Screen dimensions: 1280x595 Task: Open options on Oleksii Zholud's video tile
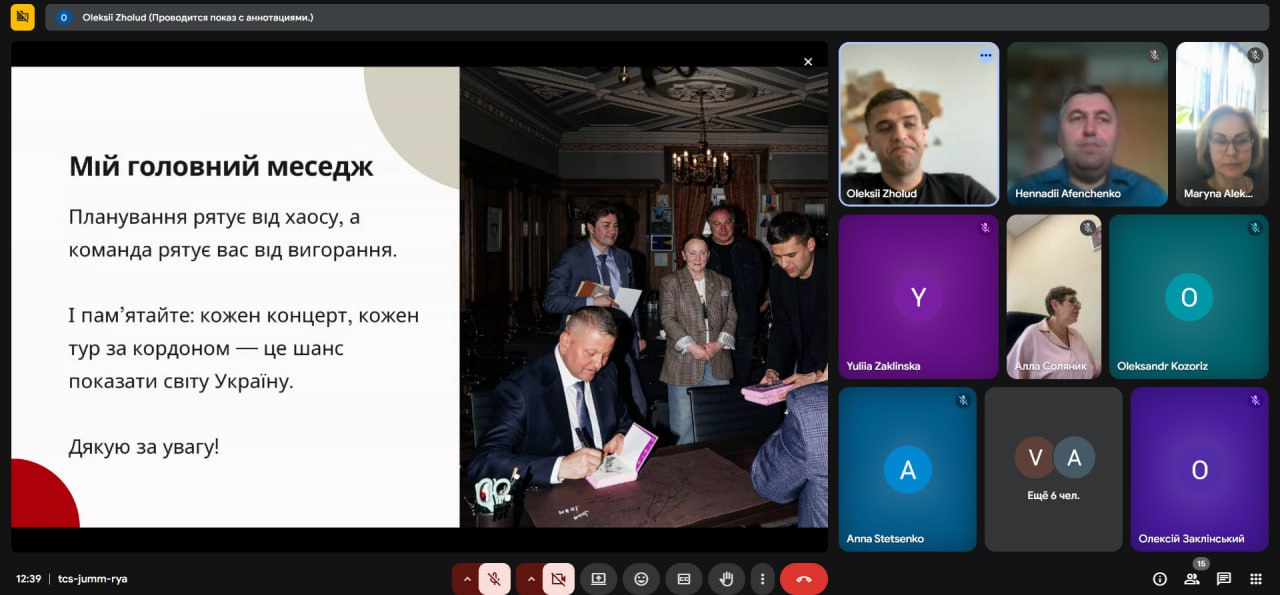(x=985, y=55)
